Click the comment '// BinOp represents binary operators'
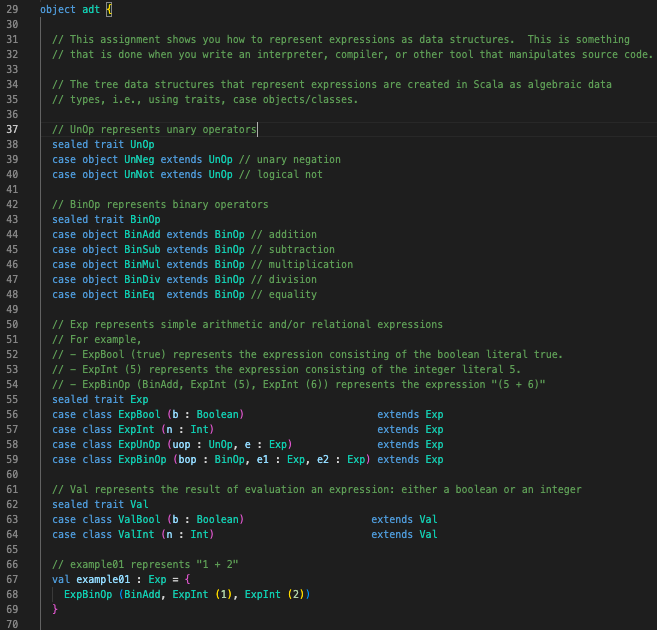Screen dimensions: 657x630 (x=160, y=204)
